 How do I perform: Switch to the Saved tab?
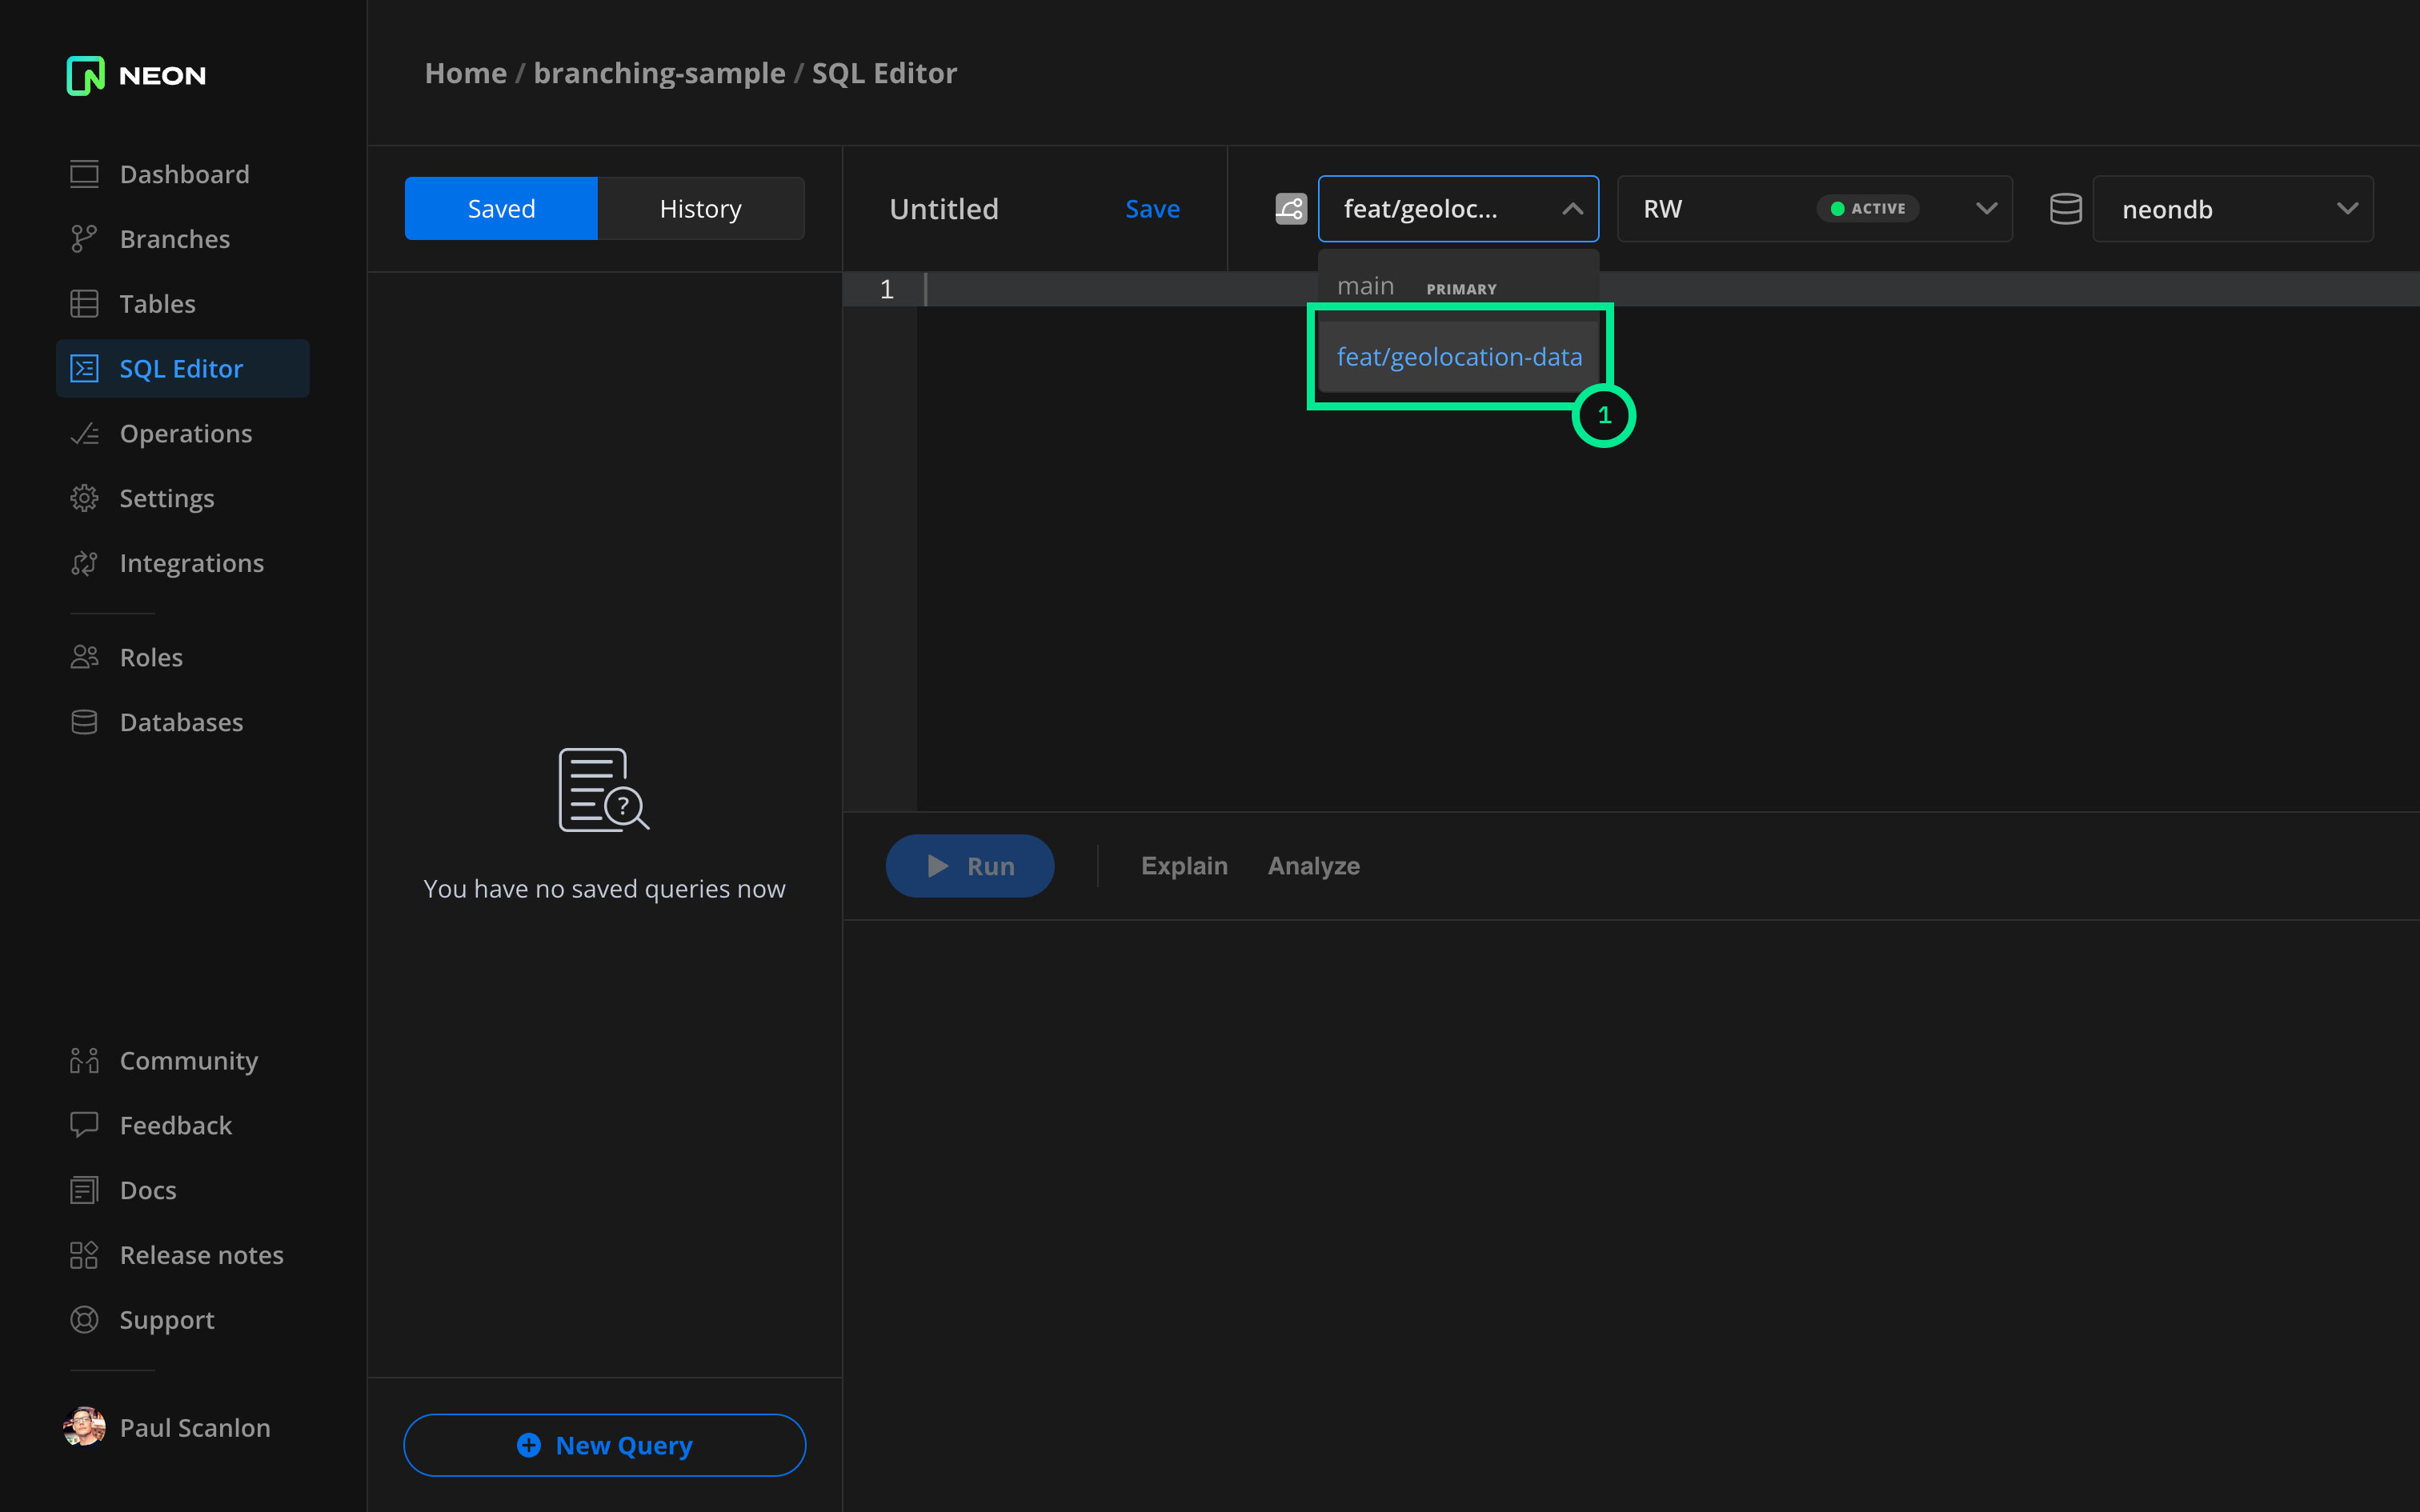501,209
